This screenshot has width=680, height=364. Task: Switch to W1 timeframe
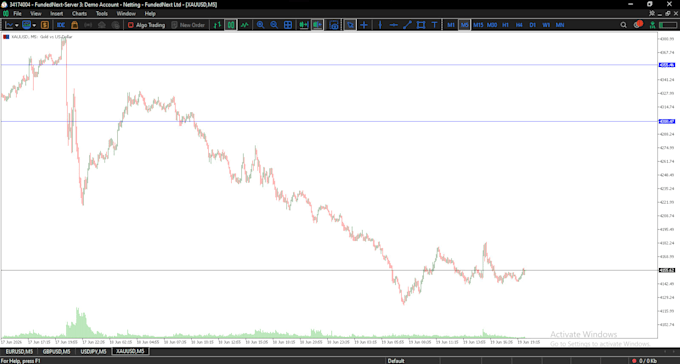point(546,25)
